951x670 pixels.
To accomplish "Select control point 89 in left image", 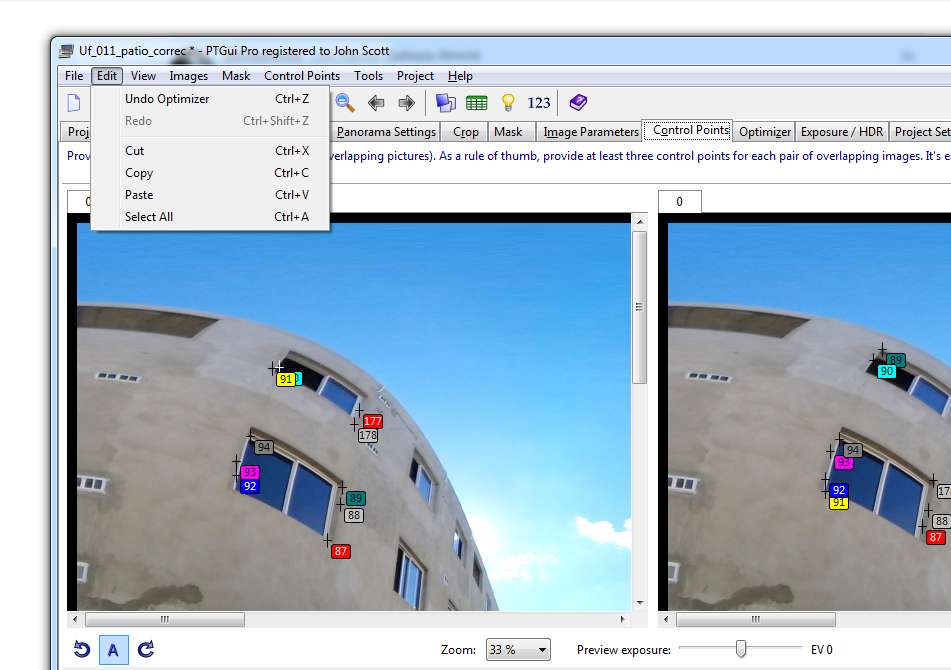I will click(355, 498).
